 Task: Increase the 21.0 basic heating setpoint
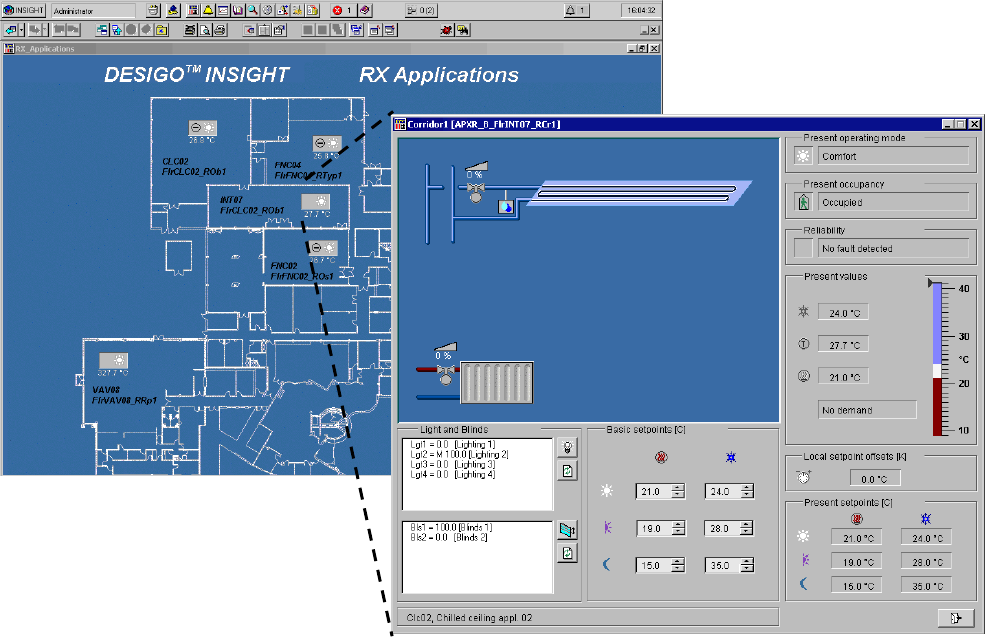pos(678,487)
